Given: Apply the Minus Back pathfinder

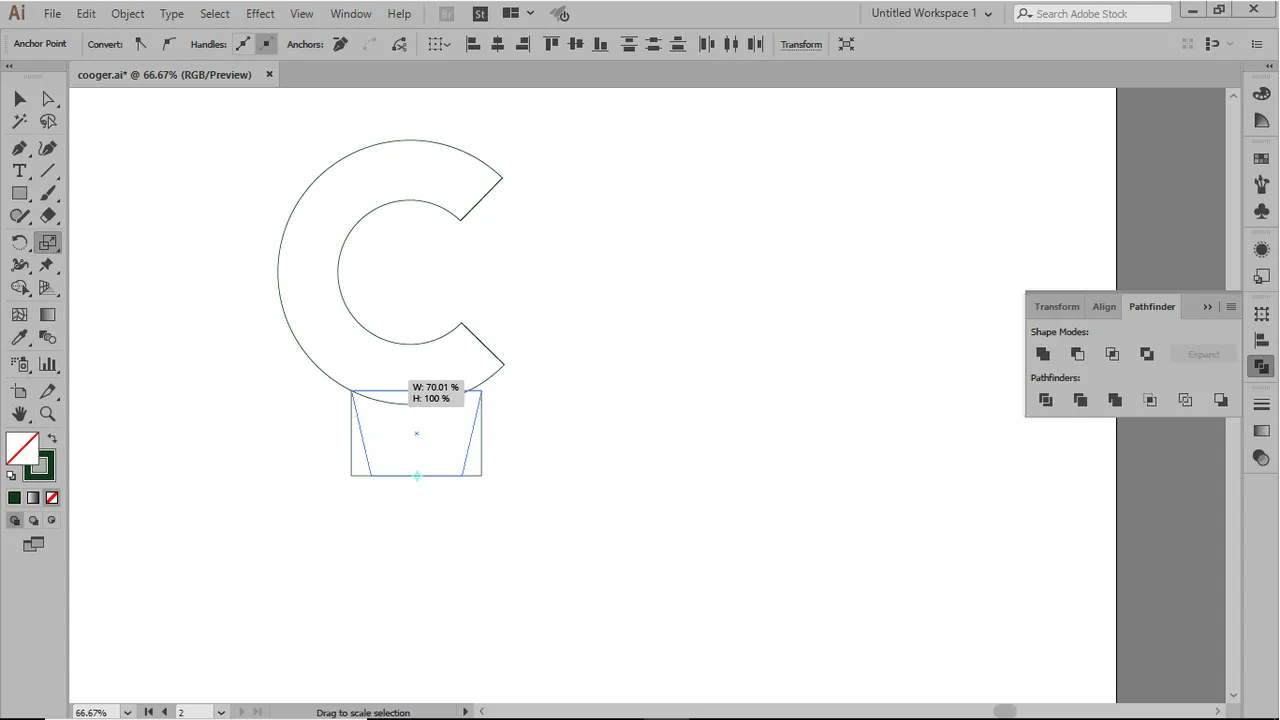Looking at the screenshot, I should tap(1221, 400).
